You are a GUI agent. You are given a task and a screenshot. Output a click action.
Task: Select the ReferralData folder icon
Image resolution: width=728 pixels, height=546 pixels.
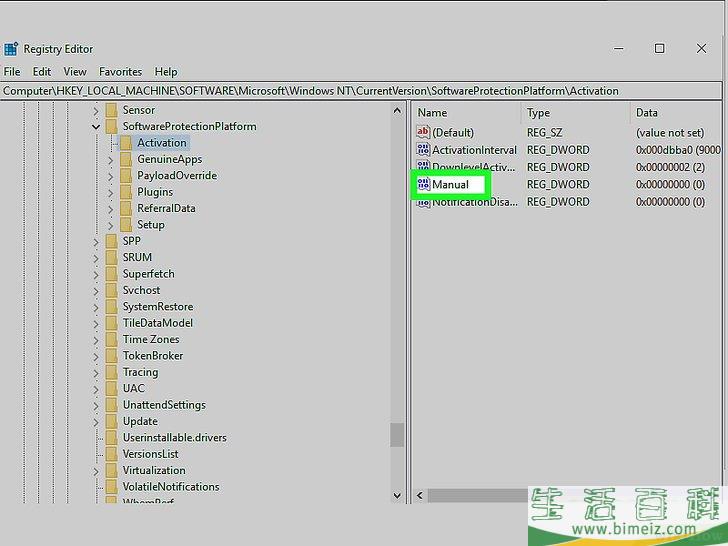point(126,208)
